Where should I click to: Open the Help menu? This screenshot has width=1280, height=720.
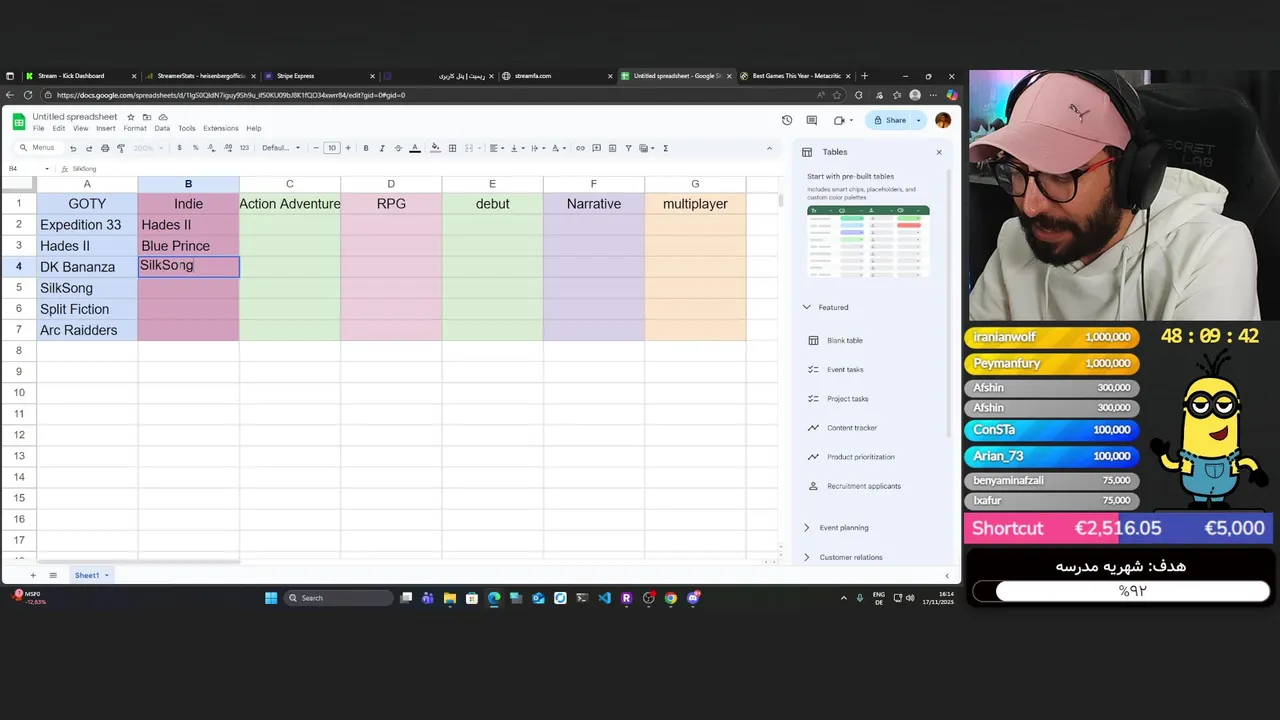[x=254, y=128]
